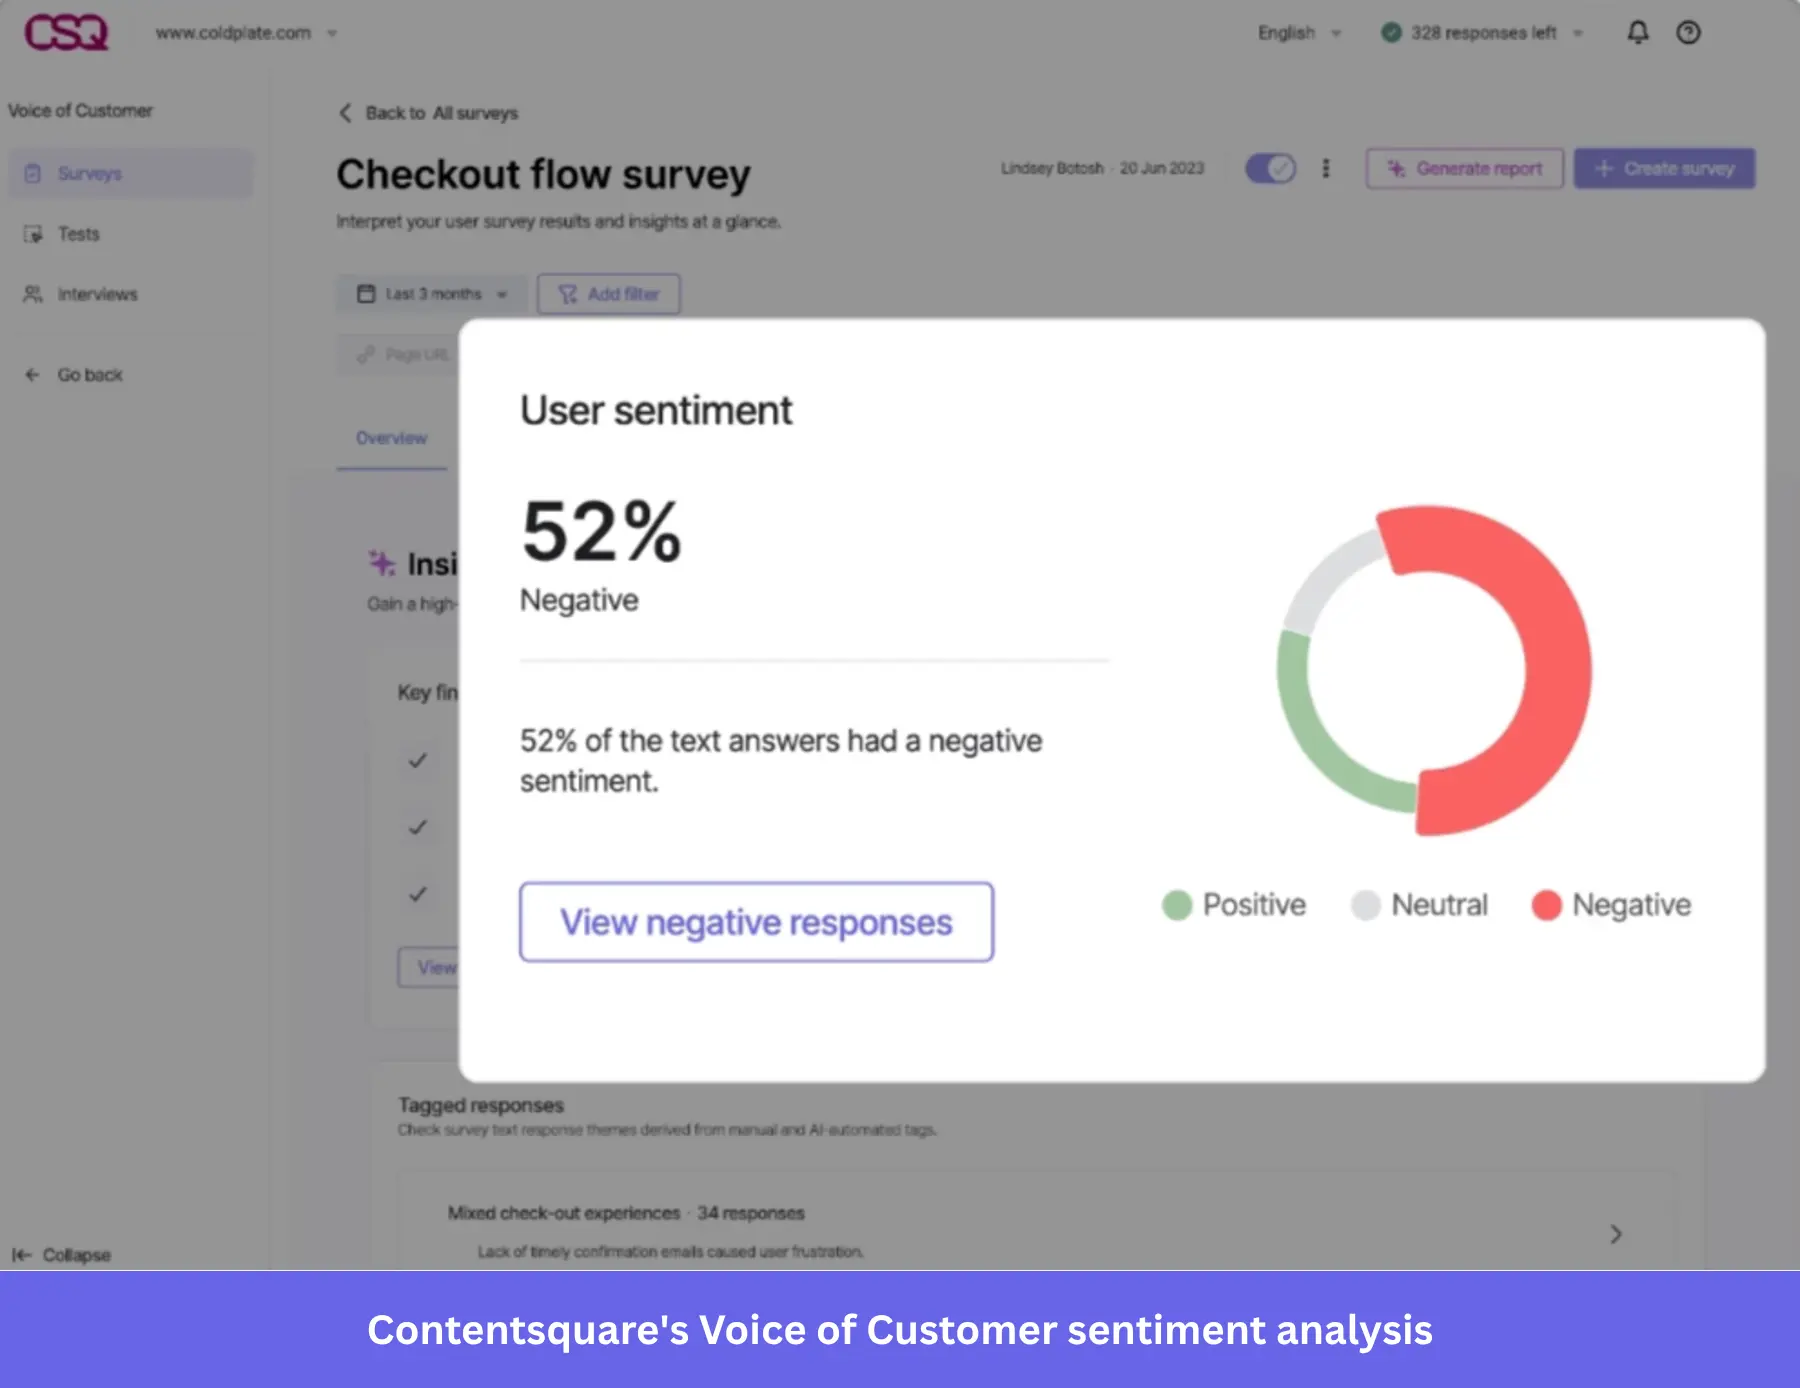Open the www.coldplate.com site dropdown
Viewport: 1800px width, 1388px height.
coord(247,33)
